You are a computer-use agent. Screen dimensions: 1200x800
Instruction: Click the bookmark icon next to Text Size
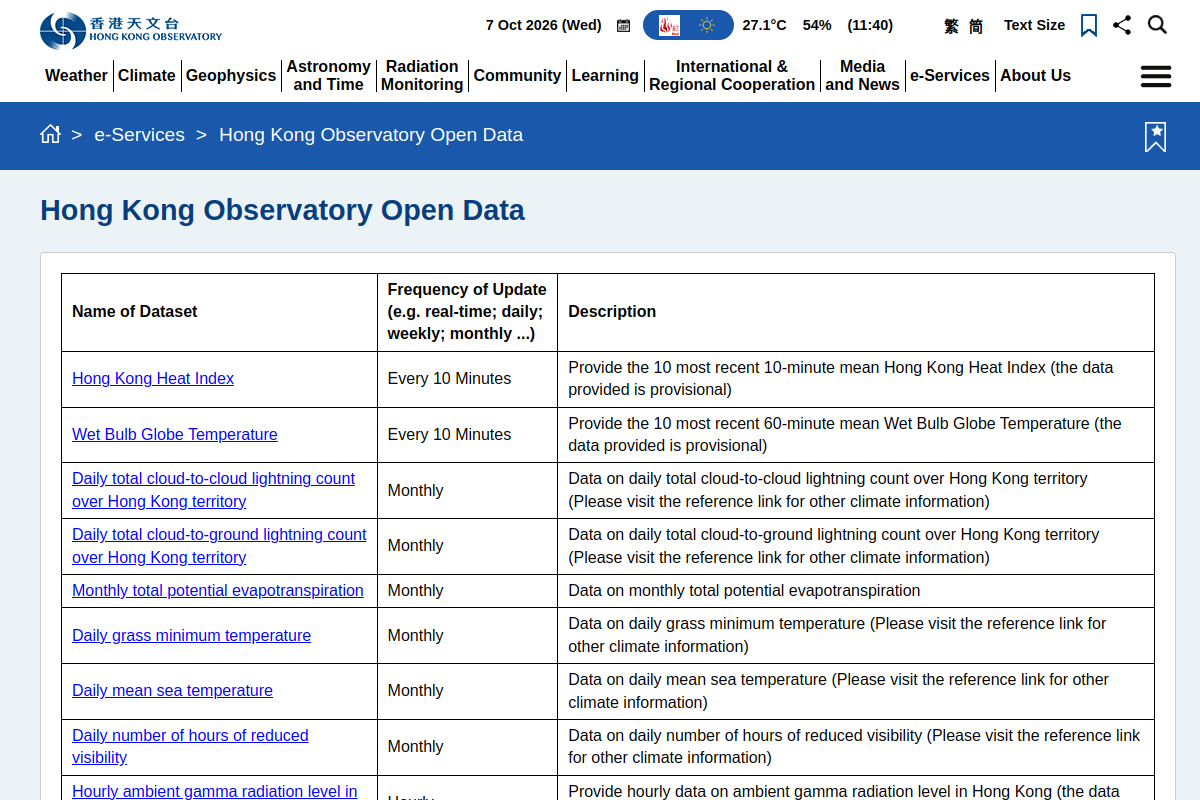coord(1089,26)
